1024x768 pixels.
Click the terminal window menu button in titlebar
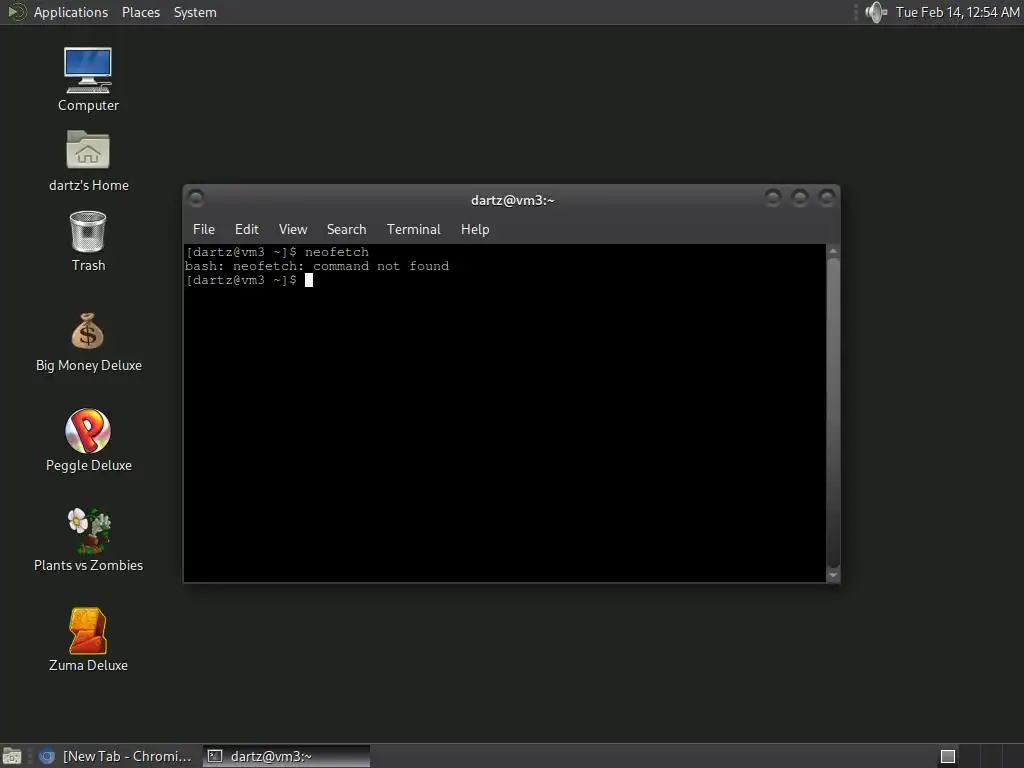click(195, 197)
